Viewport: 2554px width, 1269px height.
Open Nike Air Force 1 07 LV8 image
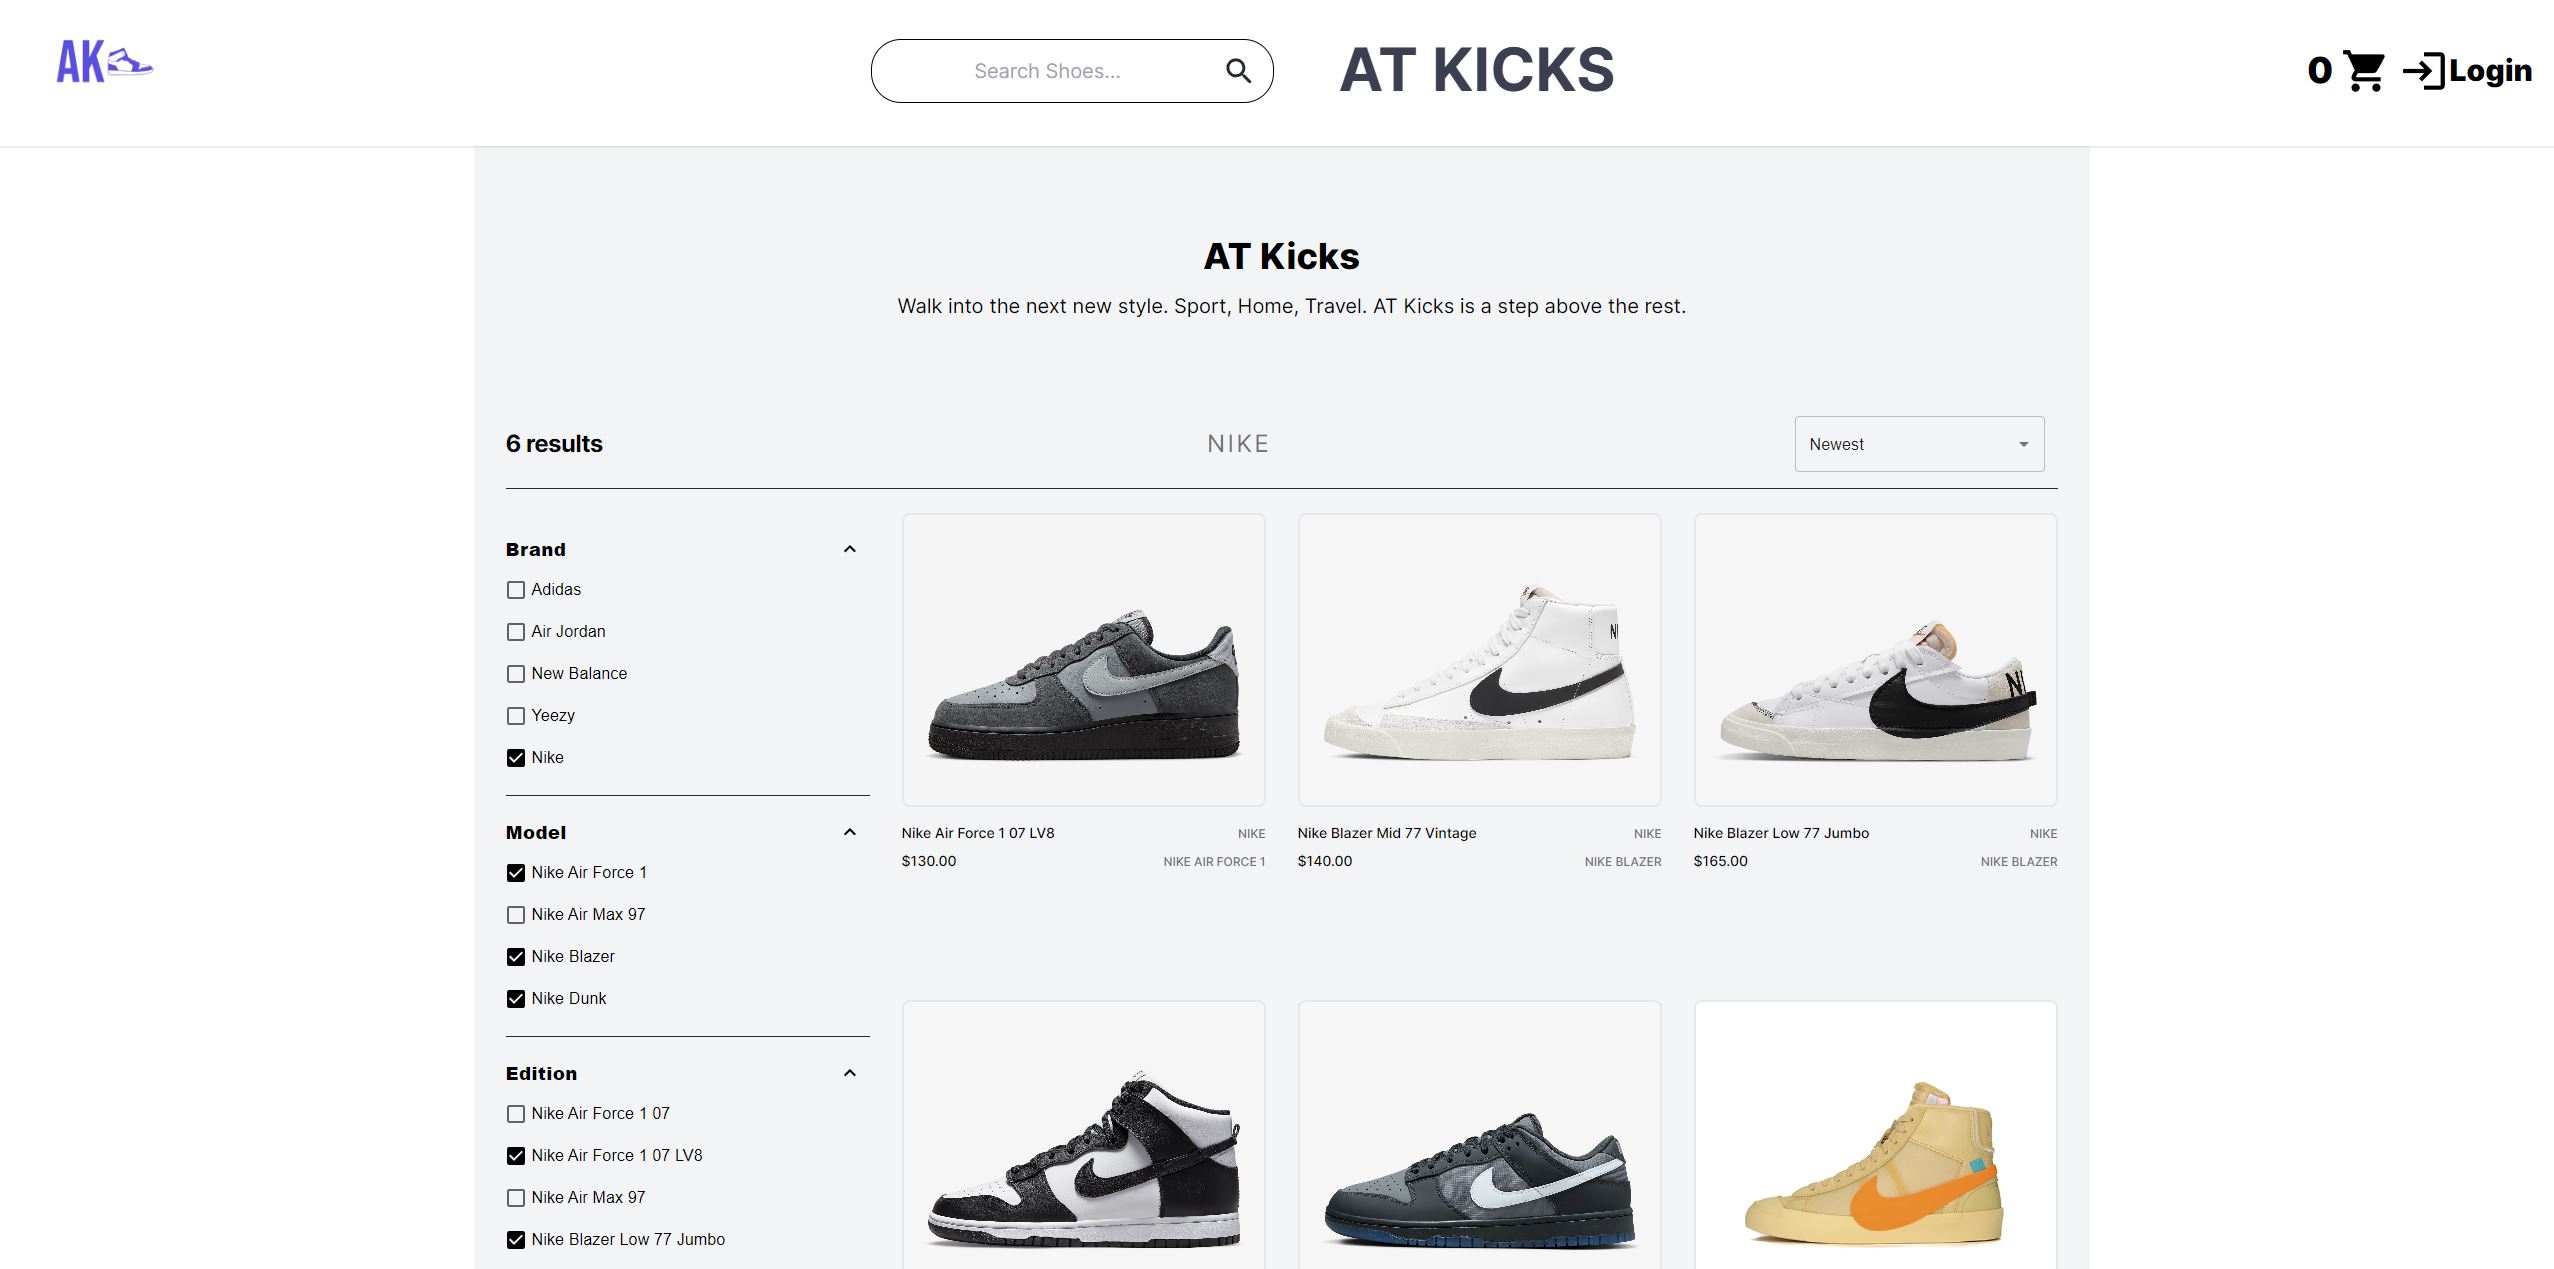pos(1083,660)
